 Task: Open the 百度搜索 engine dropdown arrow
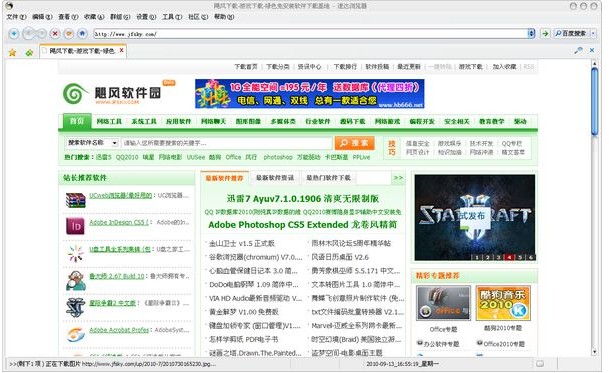point(593,34)
